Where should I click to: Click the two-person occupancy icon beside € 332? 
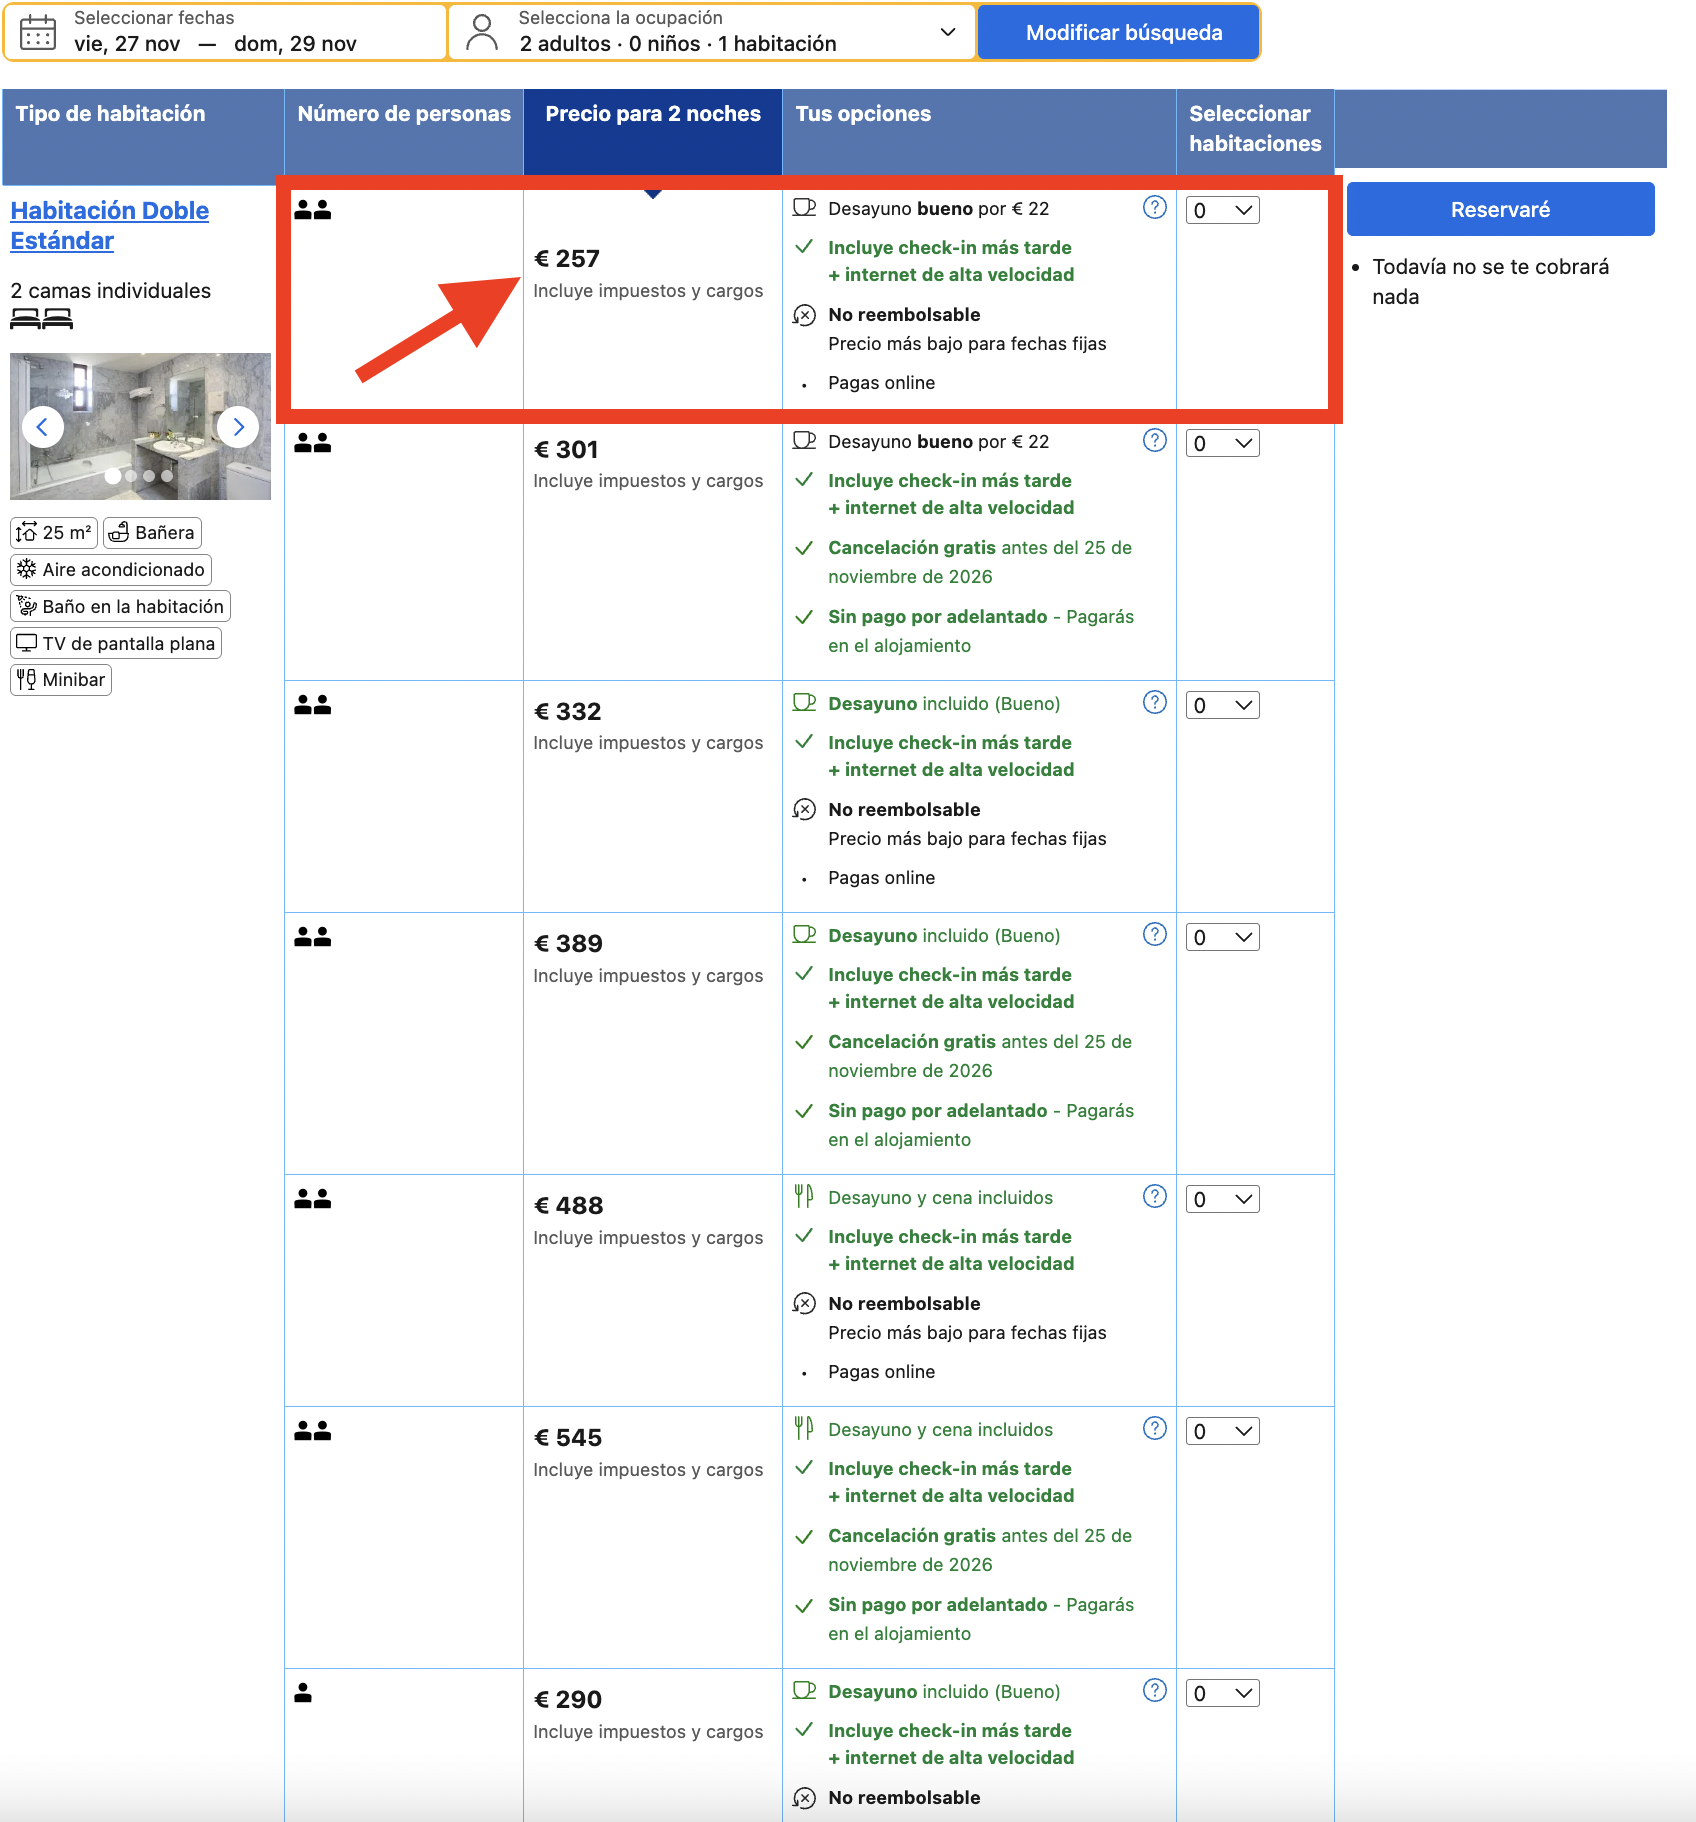click(312, 705)
